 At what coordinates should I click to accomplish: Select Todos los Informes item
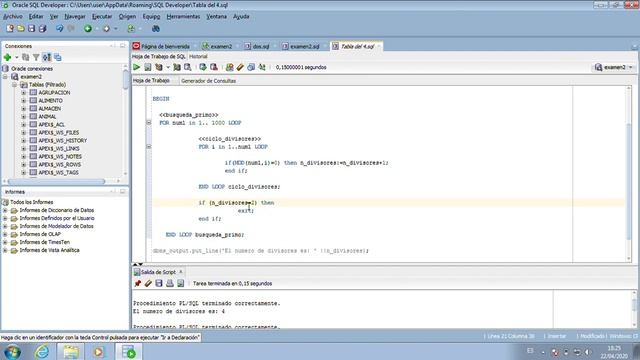coord(31,202)
